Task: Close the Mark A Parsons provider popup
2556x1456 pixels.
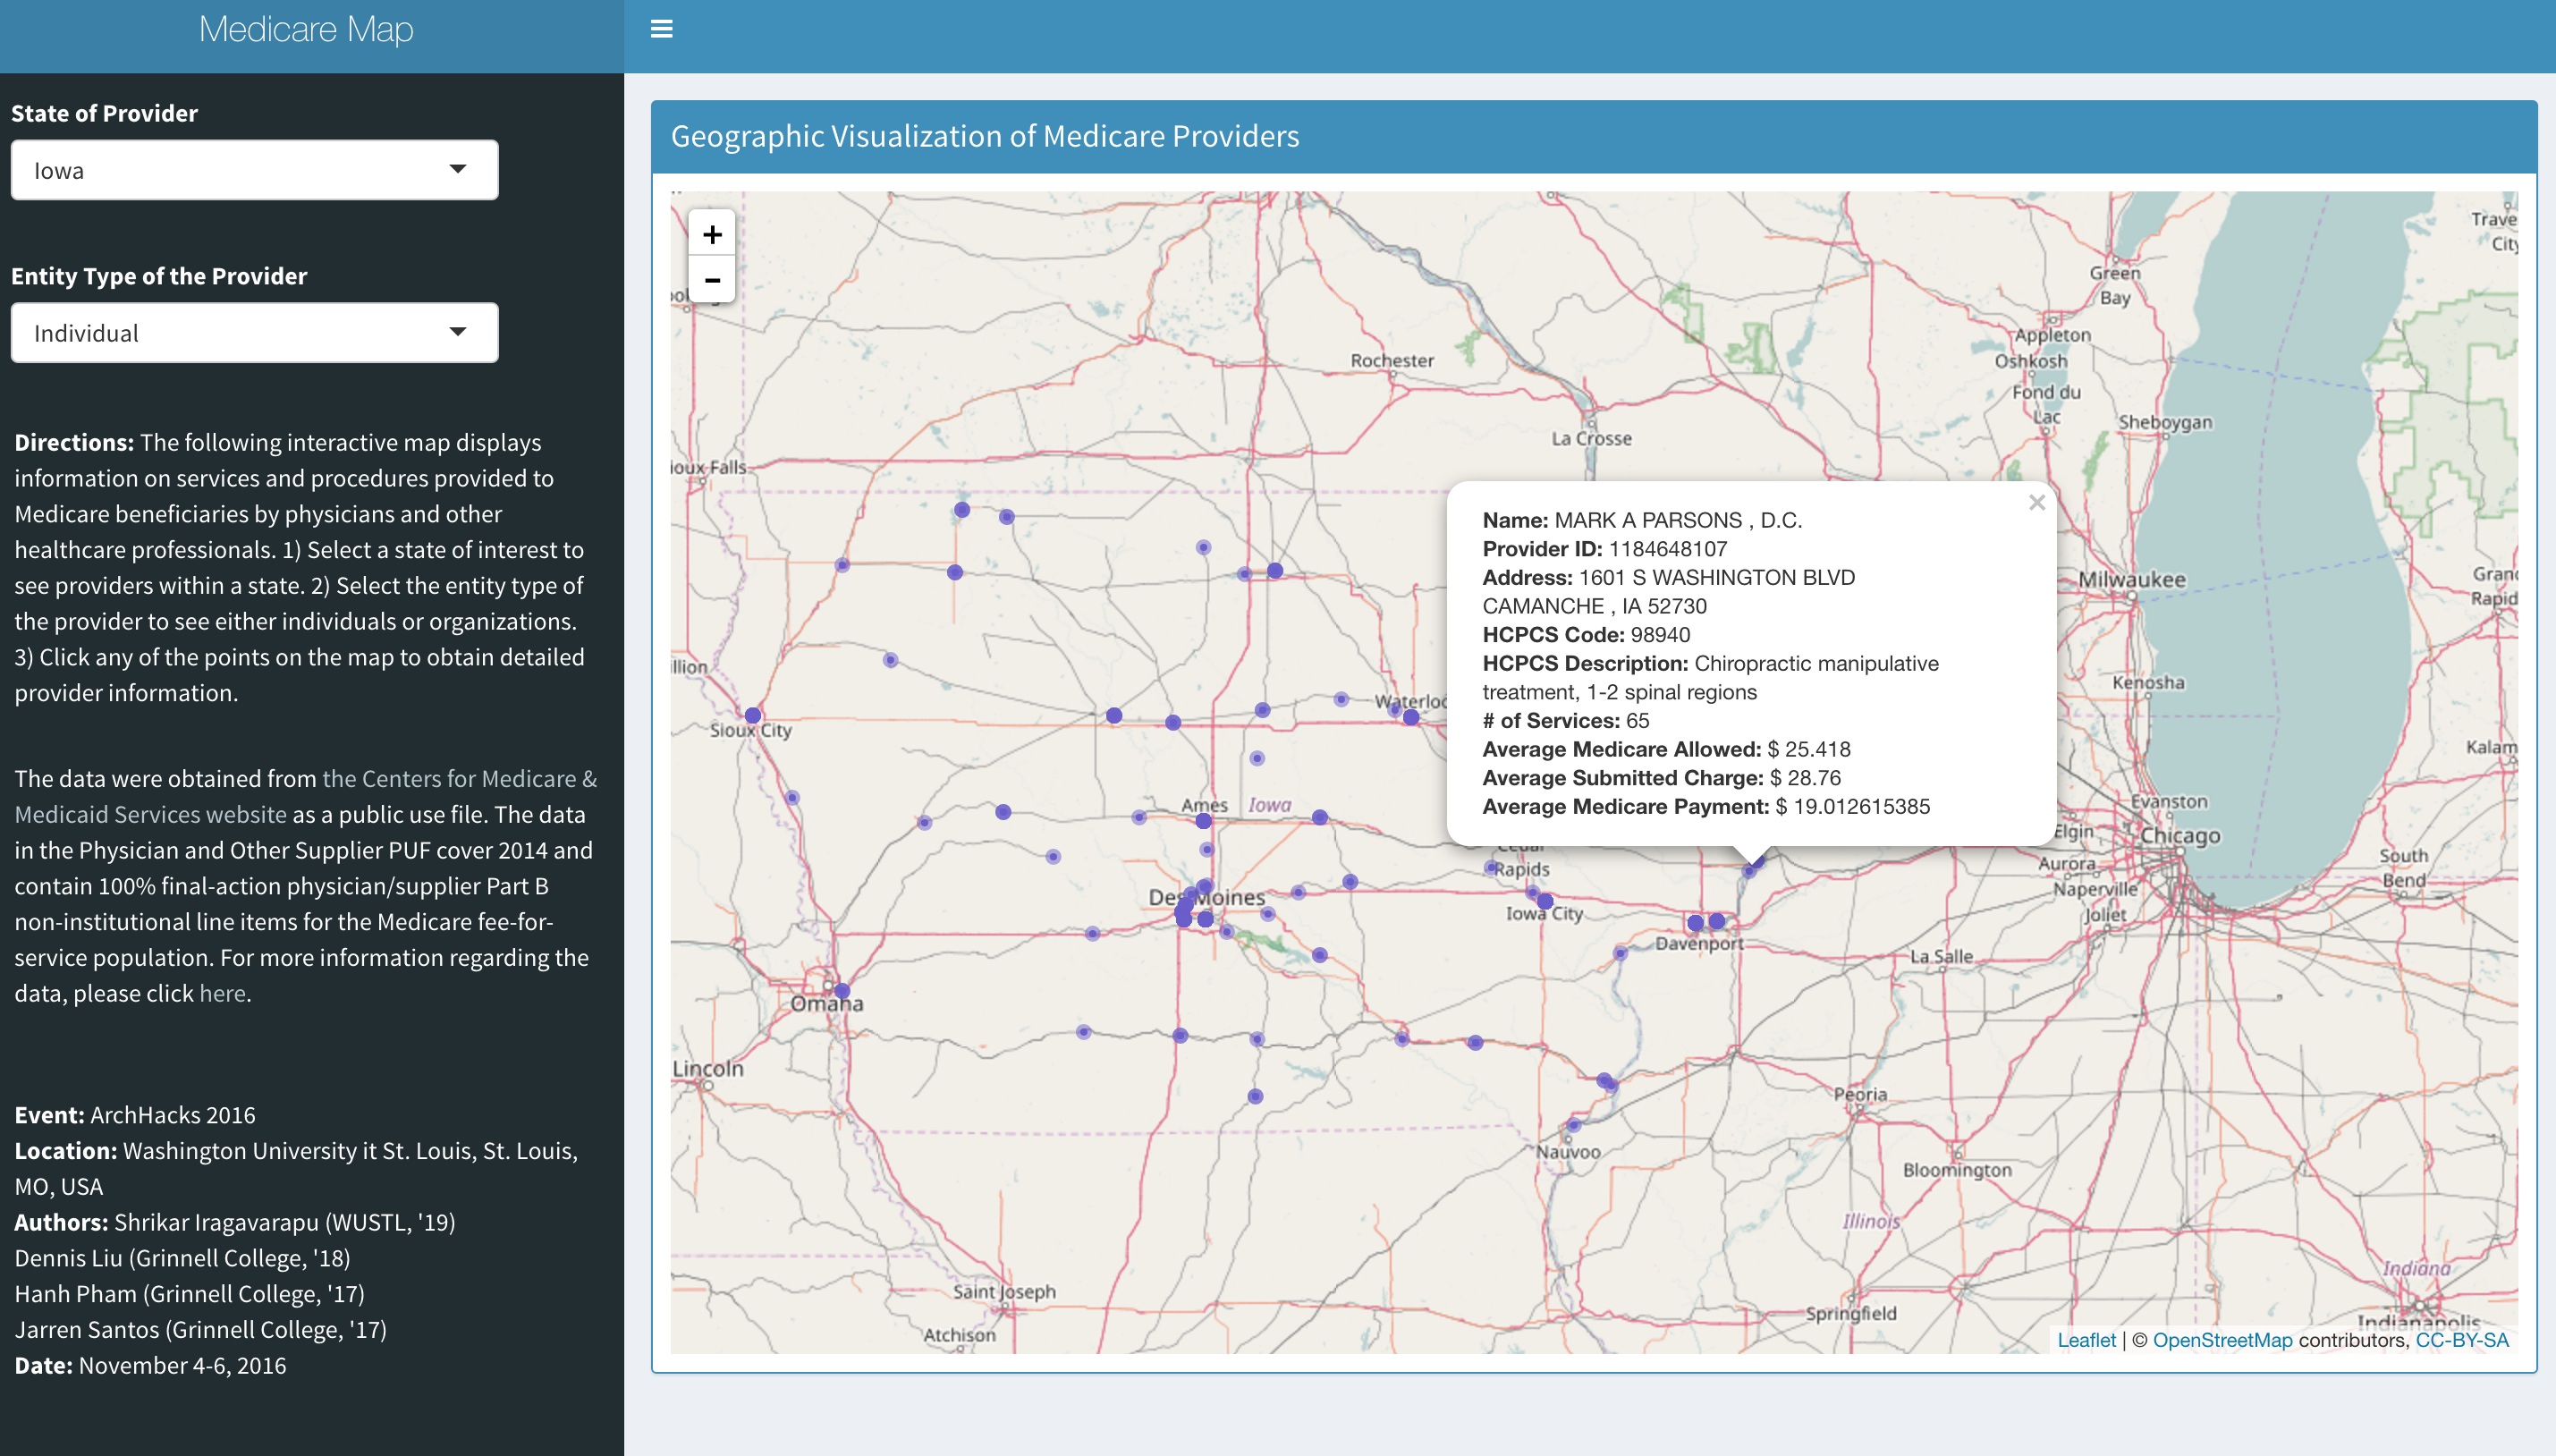Action: click(2036, 503)
